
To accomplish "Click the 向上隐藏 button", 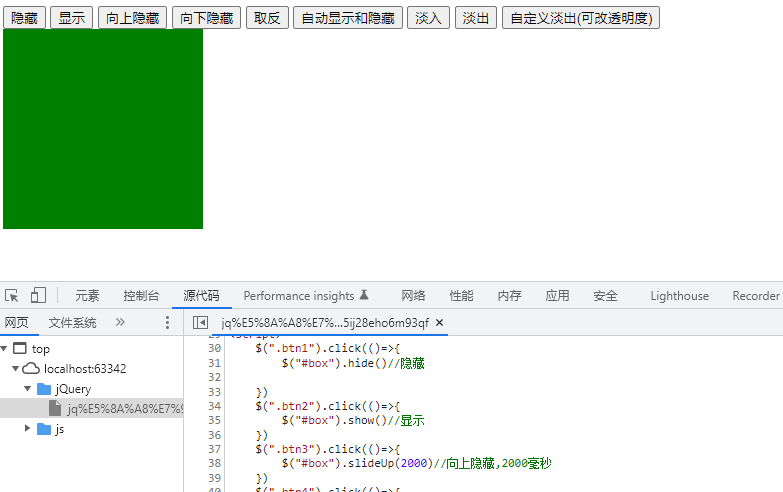I will 132,18.
